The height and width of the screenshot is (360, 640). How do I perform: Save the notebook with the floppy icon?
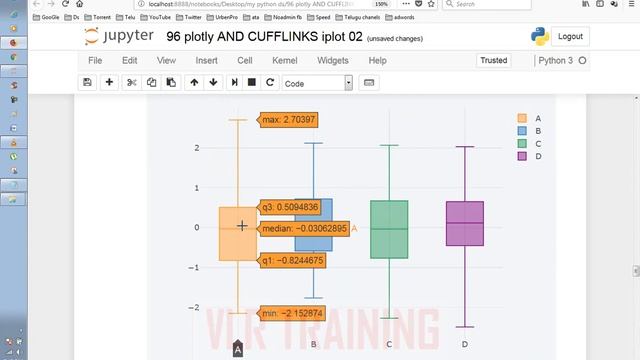87,82
